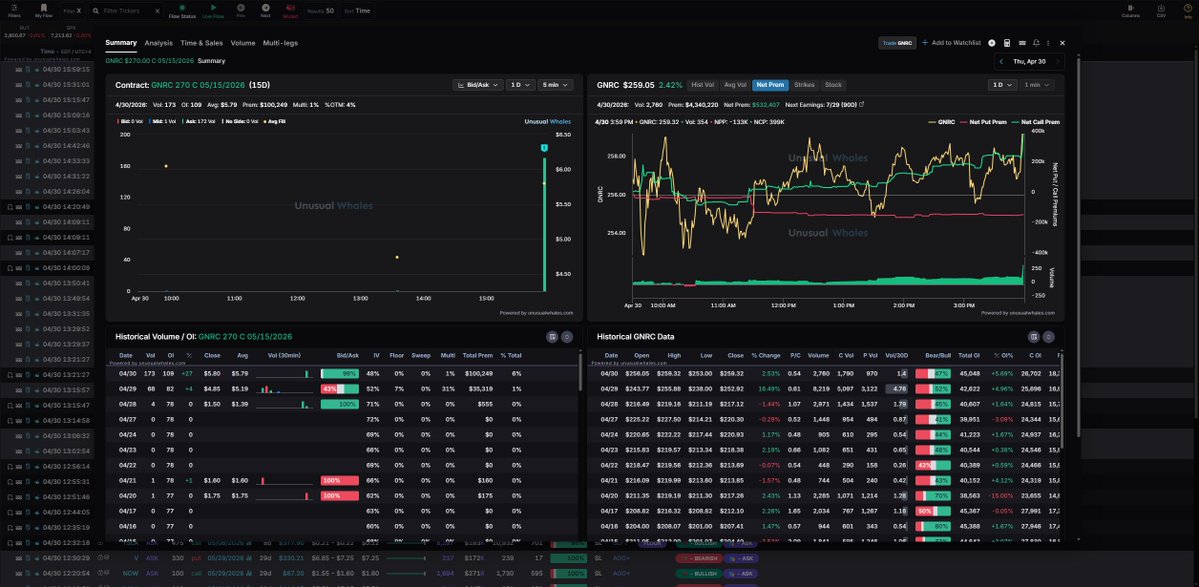This screenshot has width=1199, height=587.
Task: Click circle icon in Historical Volume header
Action: click(x=567, y=336)
